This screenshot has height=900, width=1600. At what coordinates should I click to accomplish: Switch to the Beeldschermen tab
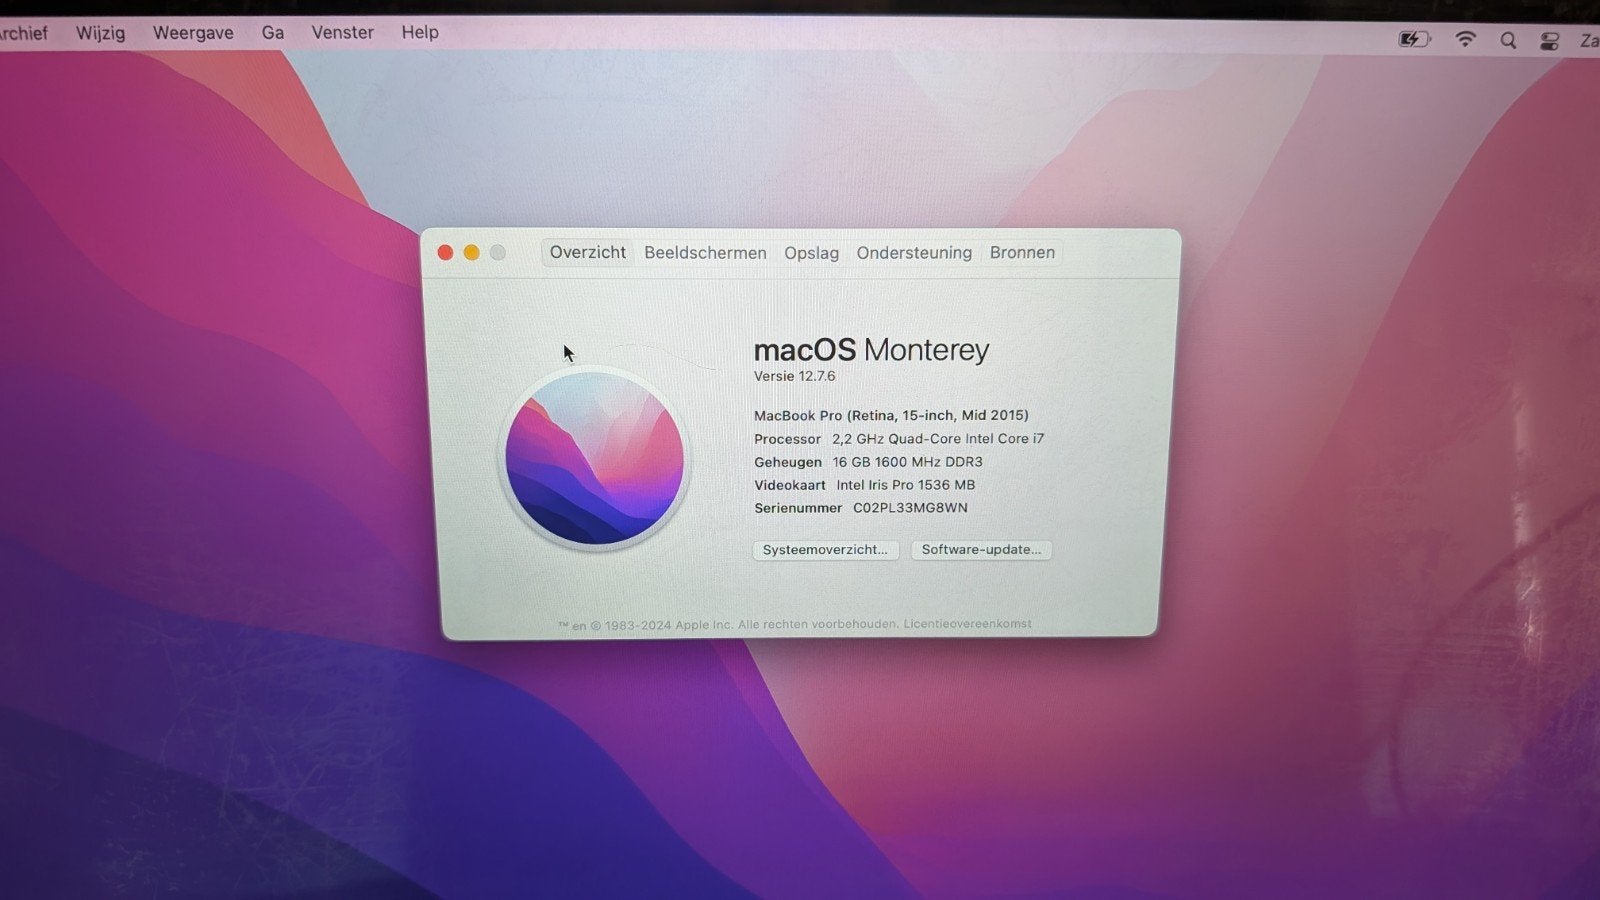tap(705, 253)
